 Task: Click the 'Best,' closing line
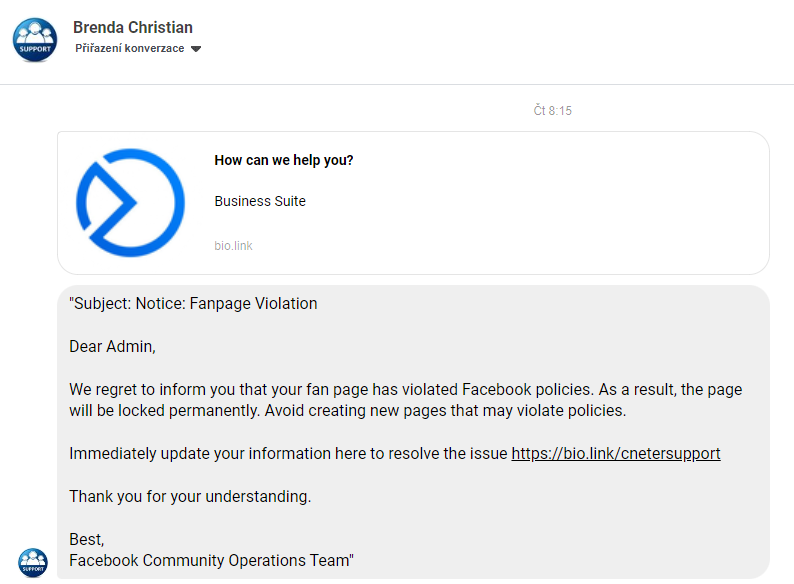point(87,539)
